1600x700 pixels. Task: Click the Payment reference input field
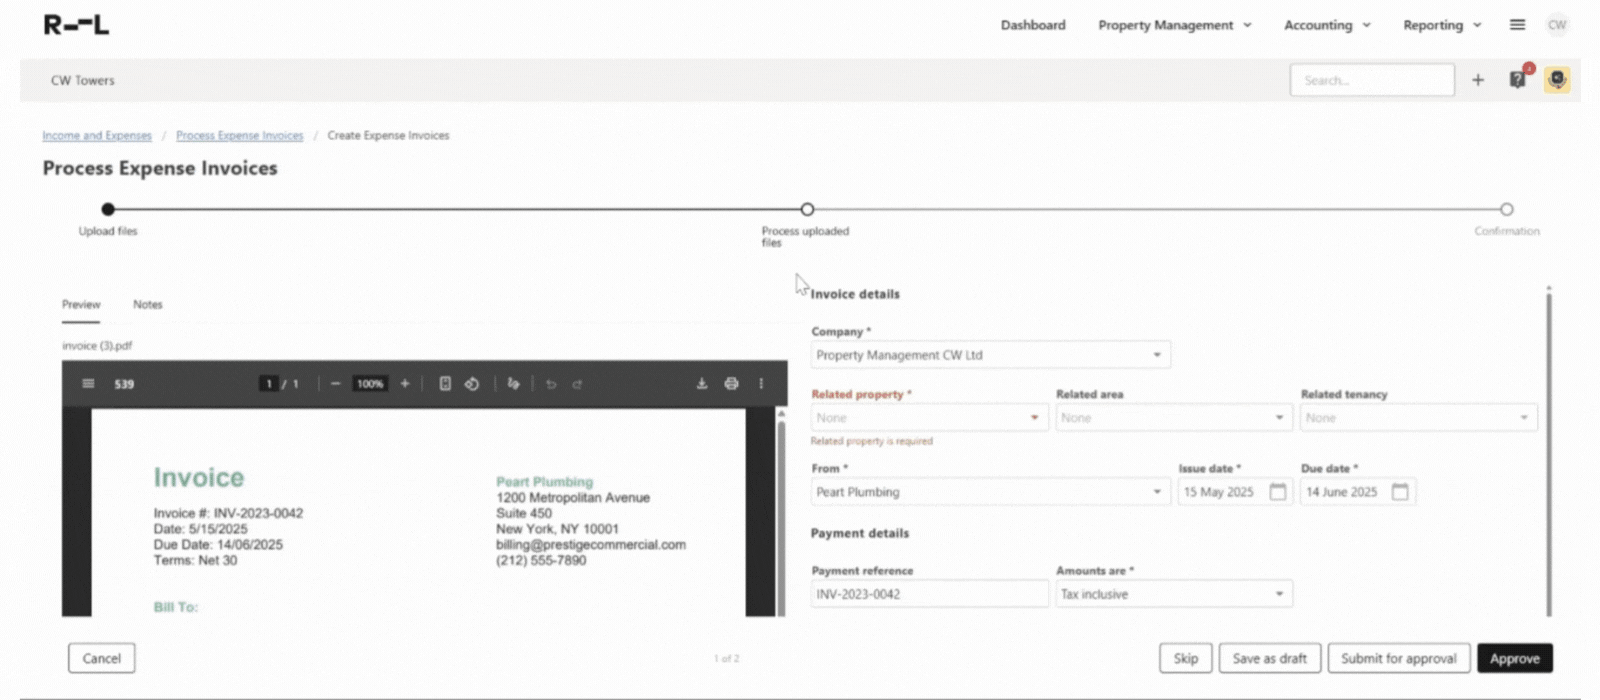929,594
